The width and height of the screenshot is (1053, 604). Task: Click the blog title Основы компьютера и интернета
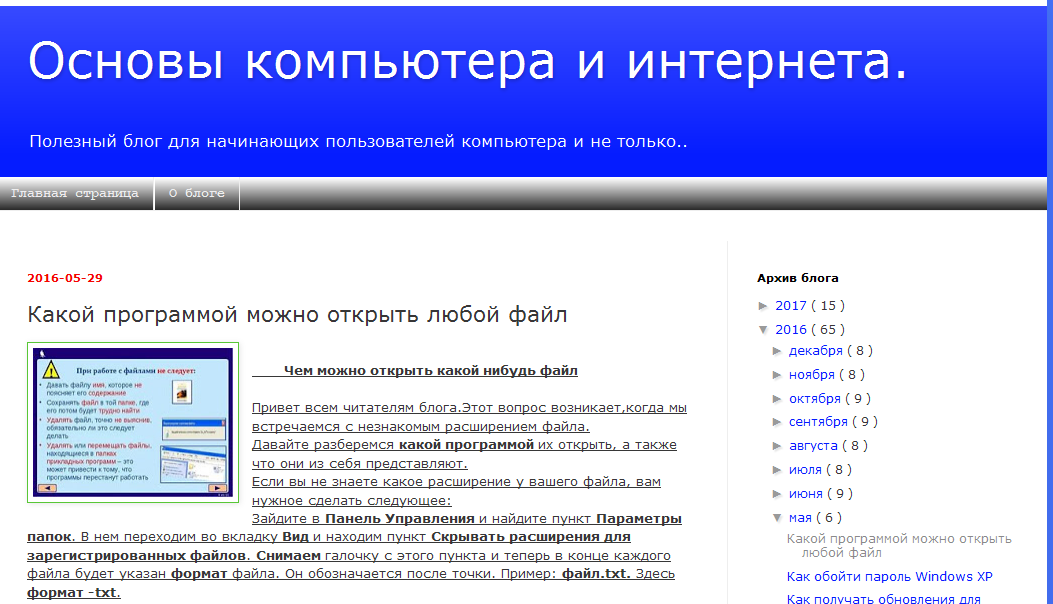pyautogui.click(x=468, y=62)
